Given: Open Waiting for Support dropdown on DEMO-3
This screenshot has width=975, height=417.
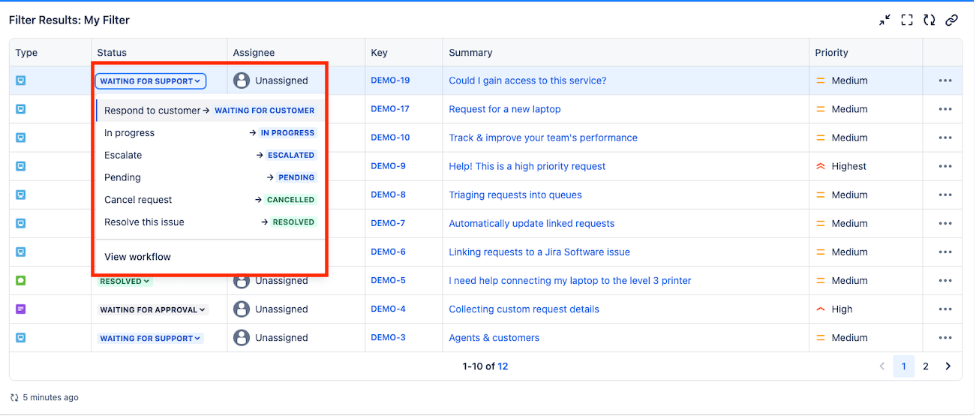Looking at the screenshot, I should (150, 338).
